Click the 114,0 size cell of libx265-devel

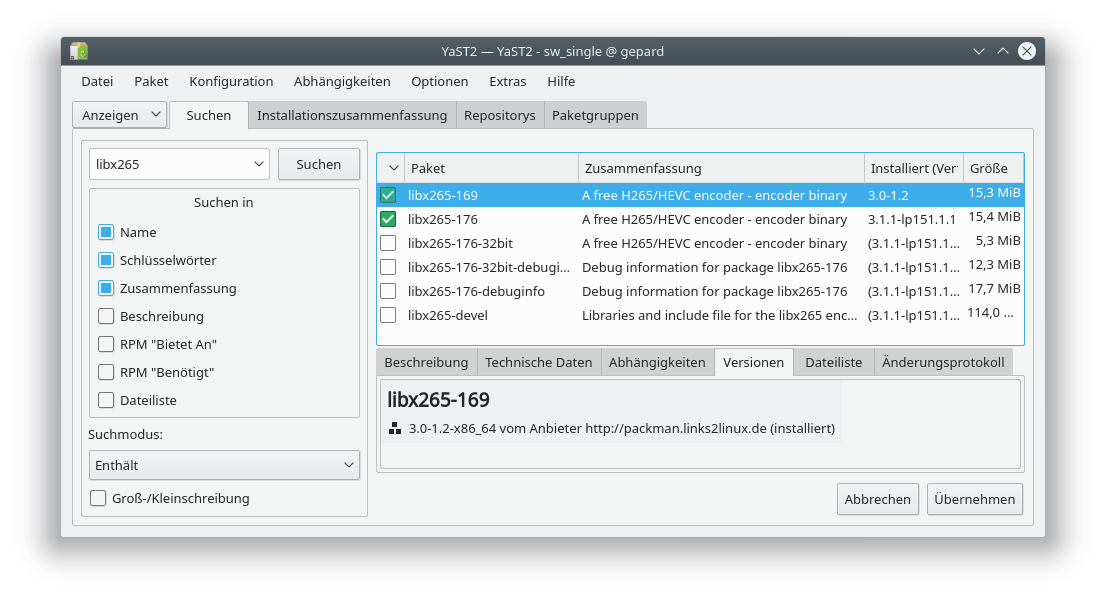pyautogui.click(x=990, y=313)
